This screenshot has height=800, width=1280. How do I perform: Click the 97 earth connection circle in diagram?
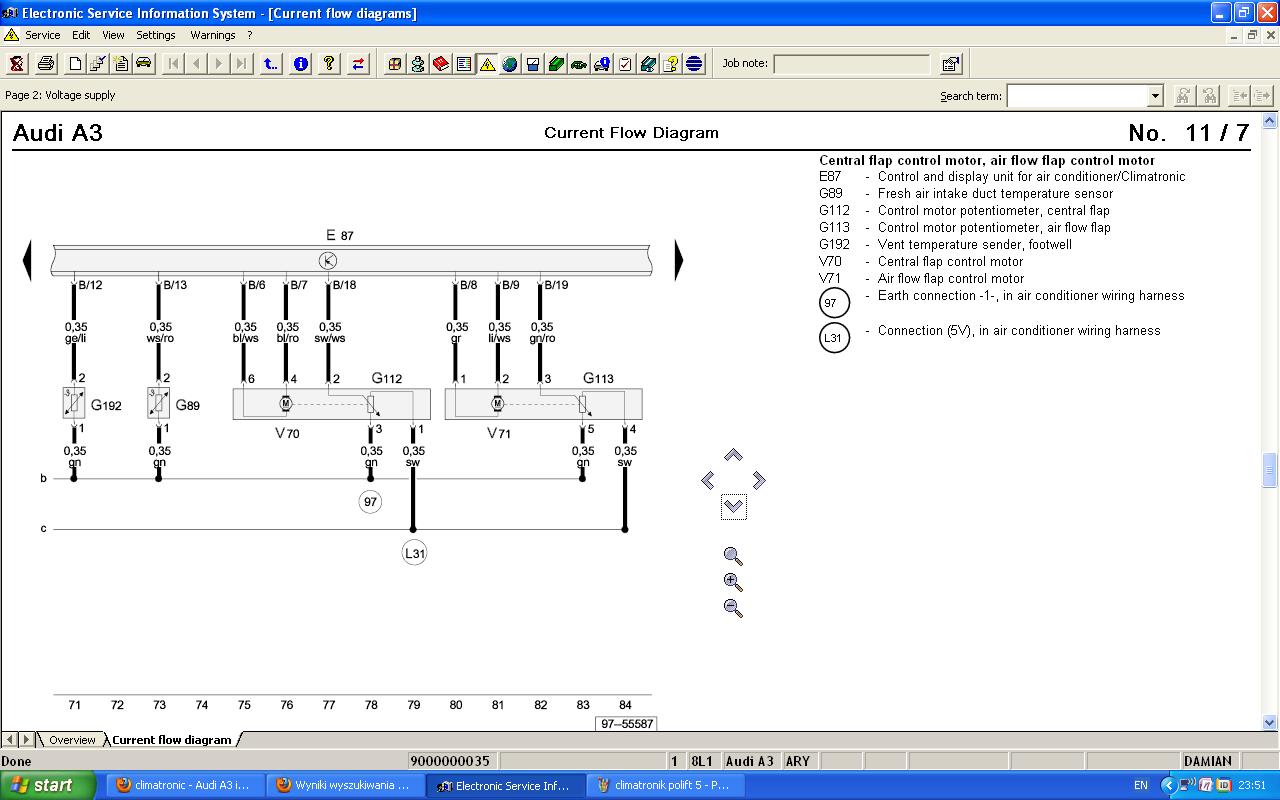pyautogui.click(x=371, y=501)
